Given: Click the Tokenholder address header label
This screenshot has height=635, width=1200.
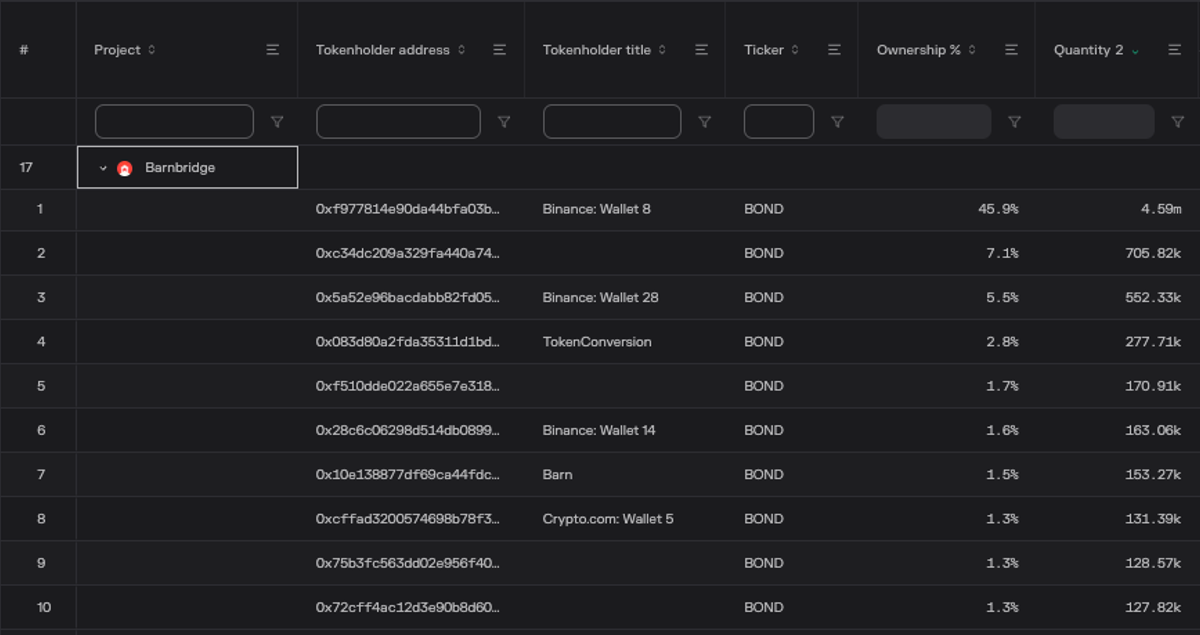Looking at the screenshot, I should (383, 50).
